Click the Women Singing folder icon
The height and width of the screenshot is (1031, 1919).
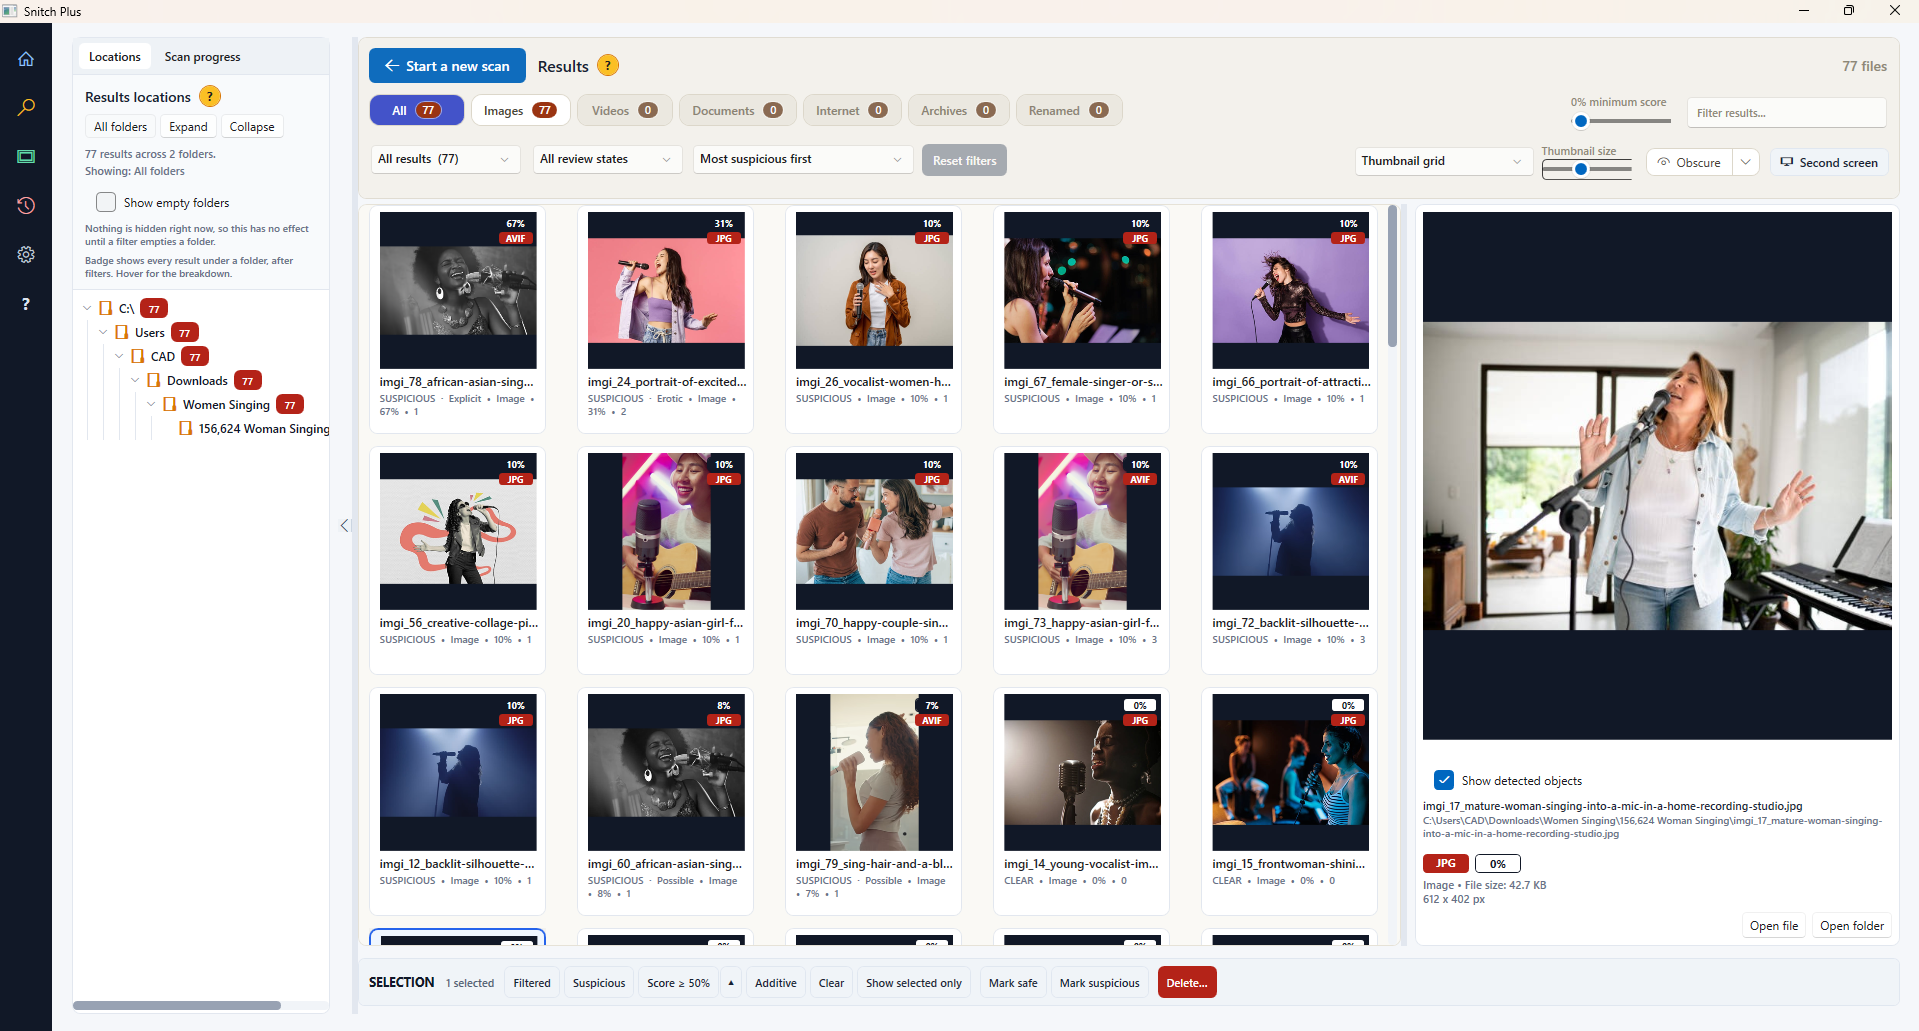[x=170, y=404]
